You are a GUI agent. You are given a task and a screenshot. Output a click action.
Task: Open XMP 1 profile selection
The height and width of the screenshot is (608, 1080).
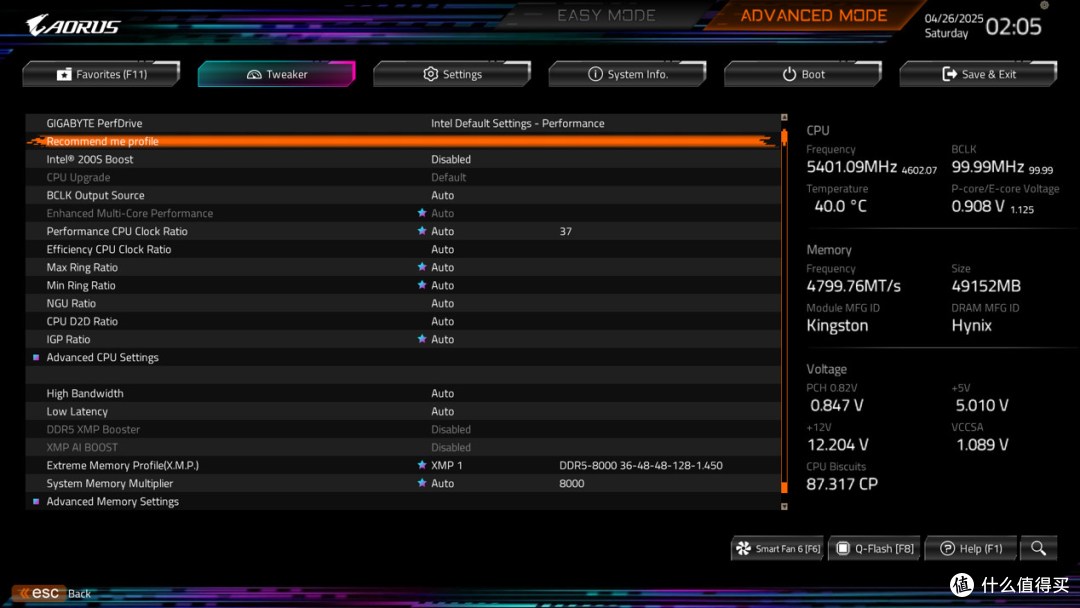click(446, 465)
